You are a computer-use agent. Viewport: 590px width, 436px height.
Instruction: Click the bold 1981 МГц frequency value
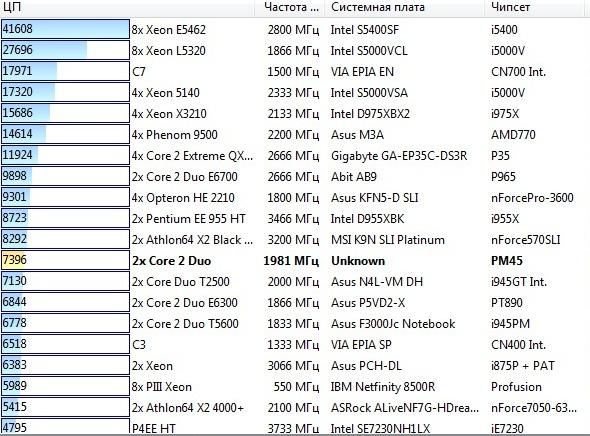click(291, 261)
